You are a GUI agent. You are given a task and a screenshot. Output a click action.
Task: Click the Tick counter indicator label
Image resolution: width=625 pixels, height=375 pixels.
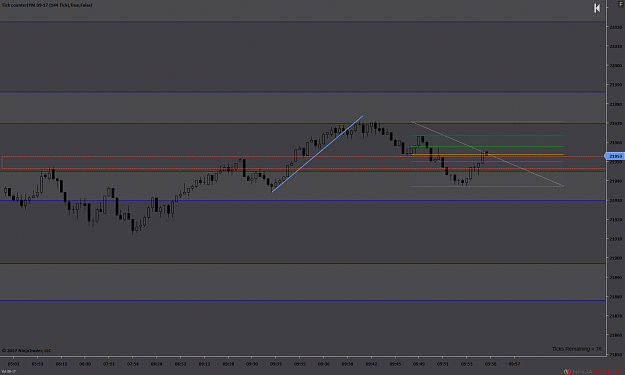(47, 5)
